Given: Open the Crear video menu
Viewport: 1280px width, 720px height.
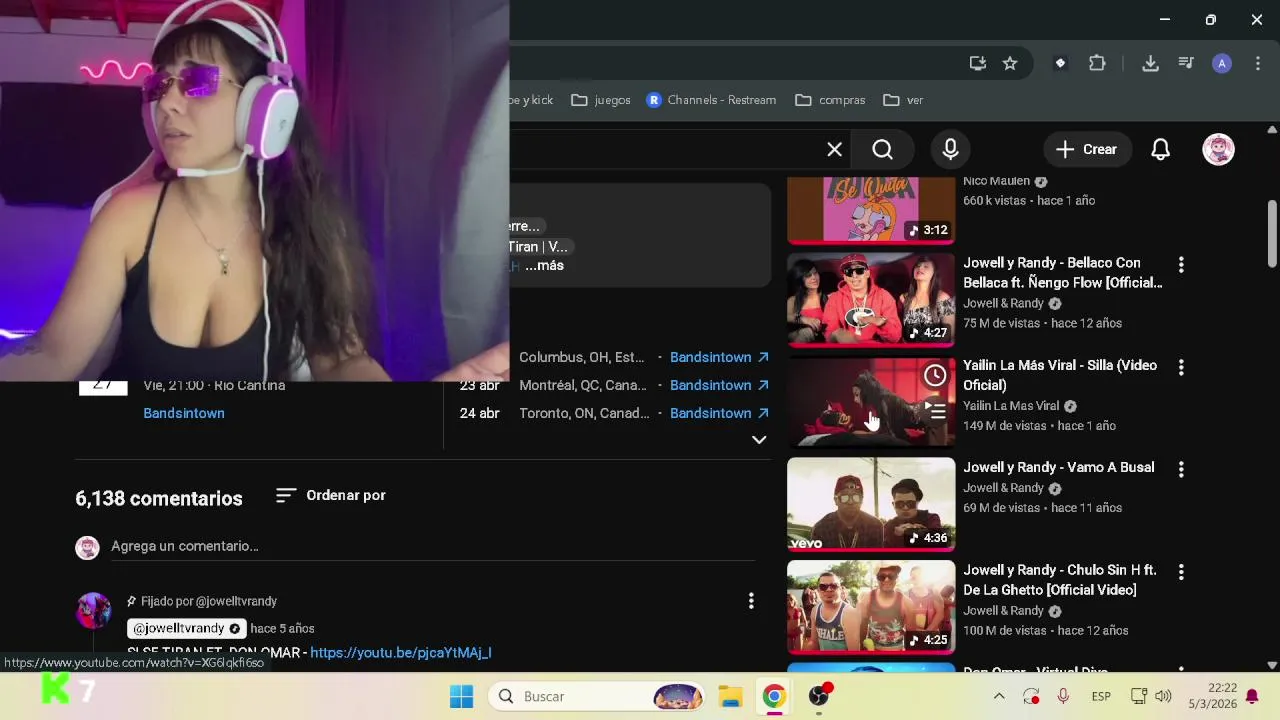Looking at the screenshot, I should pos(1087,150).
